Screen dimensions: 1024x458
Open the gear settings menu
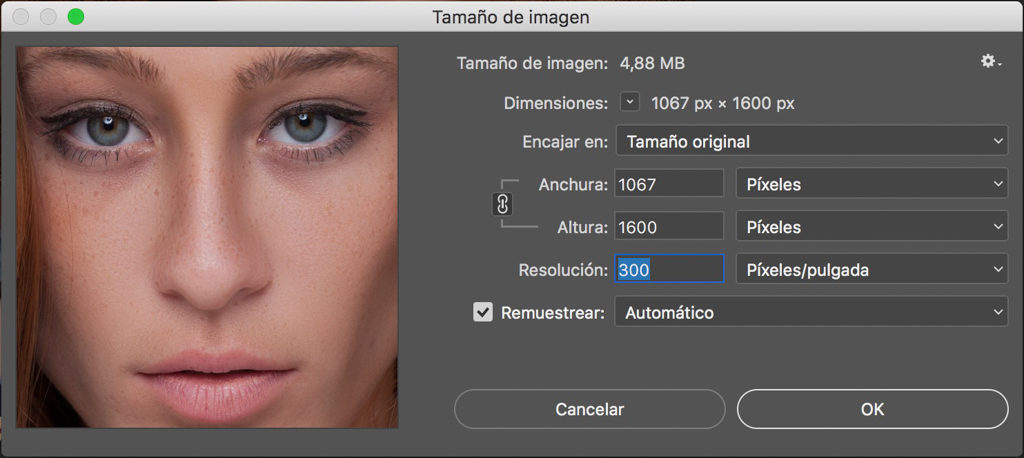[991, 62]
